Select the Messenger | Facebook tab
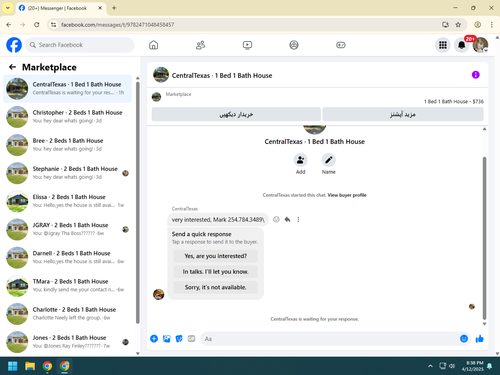 [61, 8]
